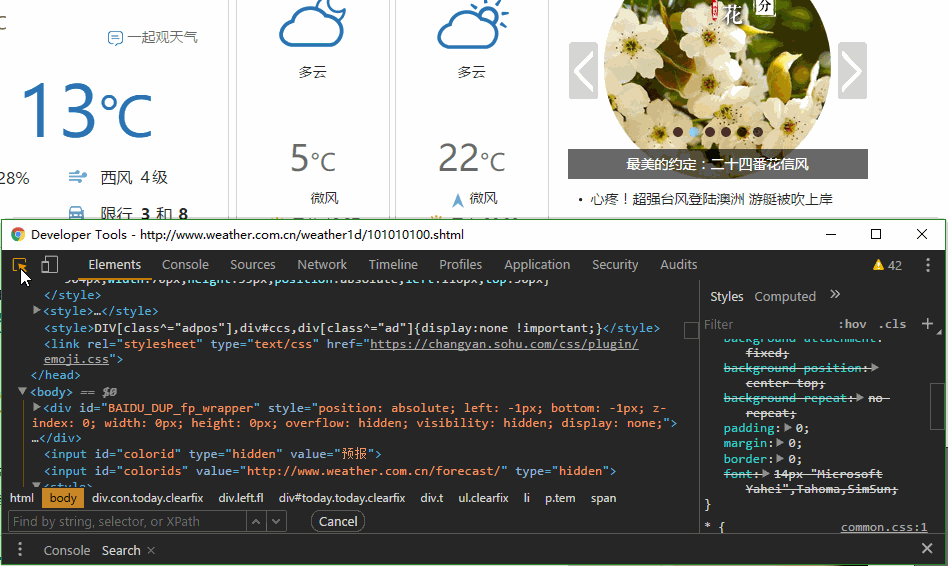
Task: Expand the background-repeat shorthand triangle
Action: (x=860, y=398)
